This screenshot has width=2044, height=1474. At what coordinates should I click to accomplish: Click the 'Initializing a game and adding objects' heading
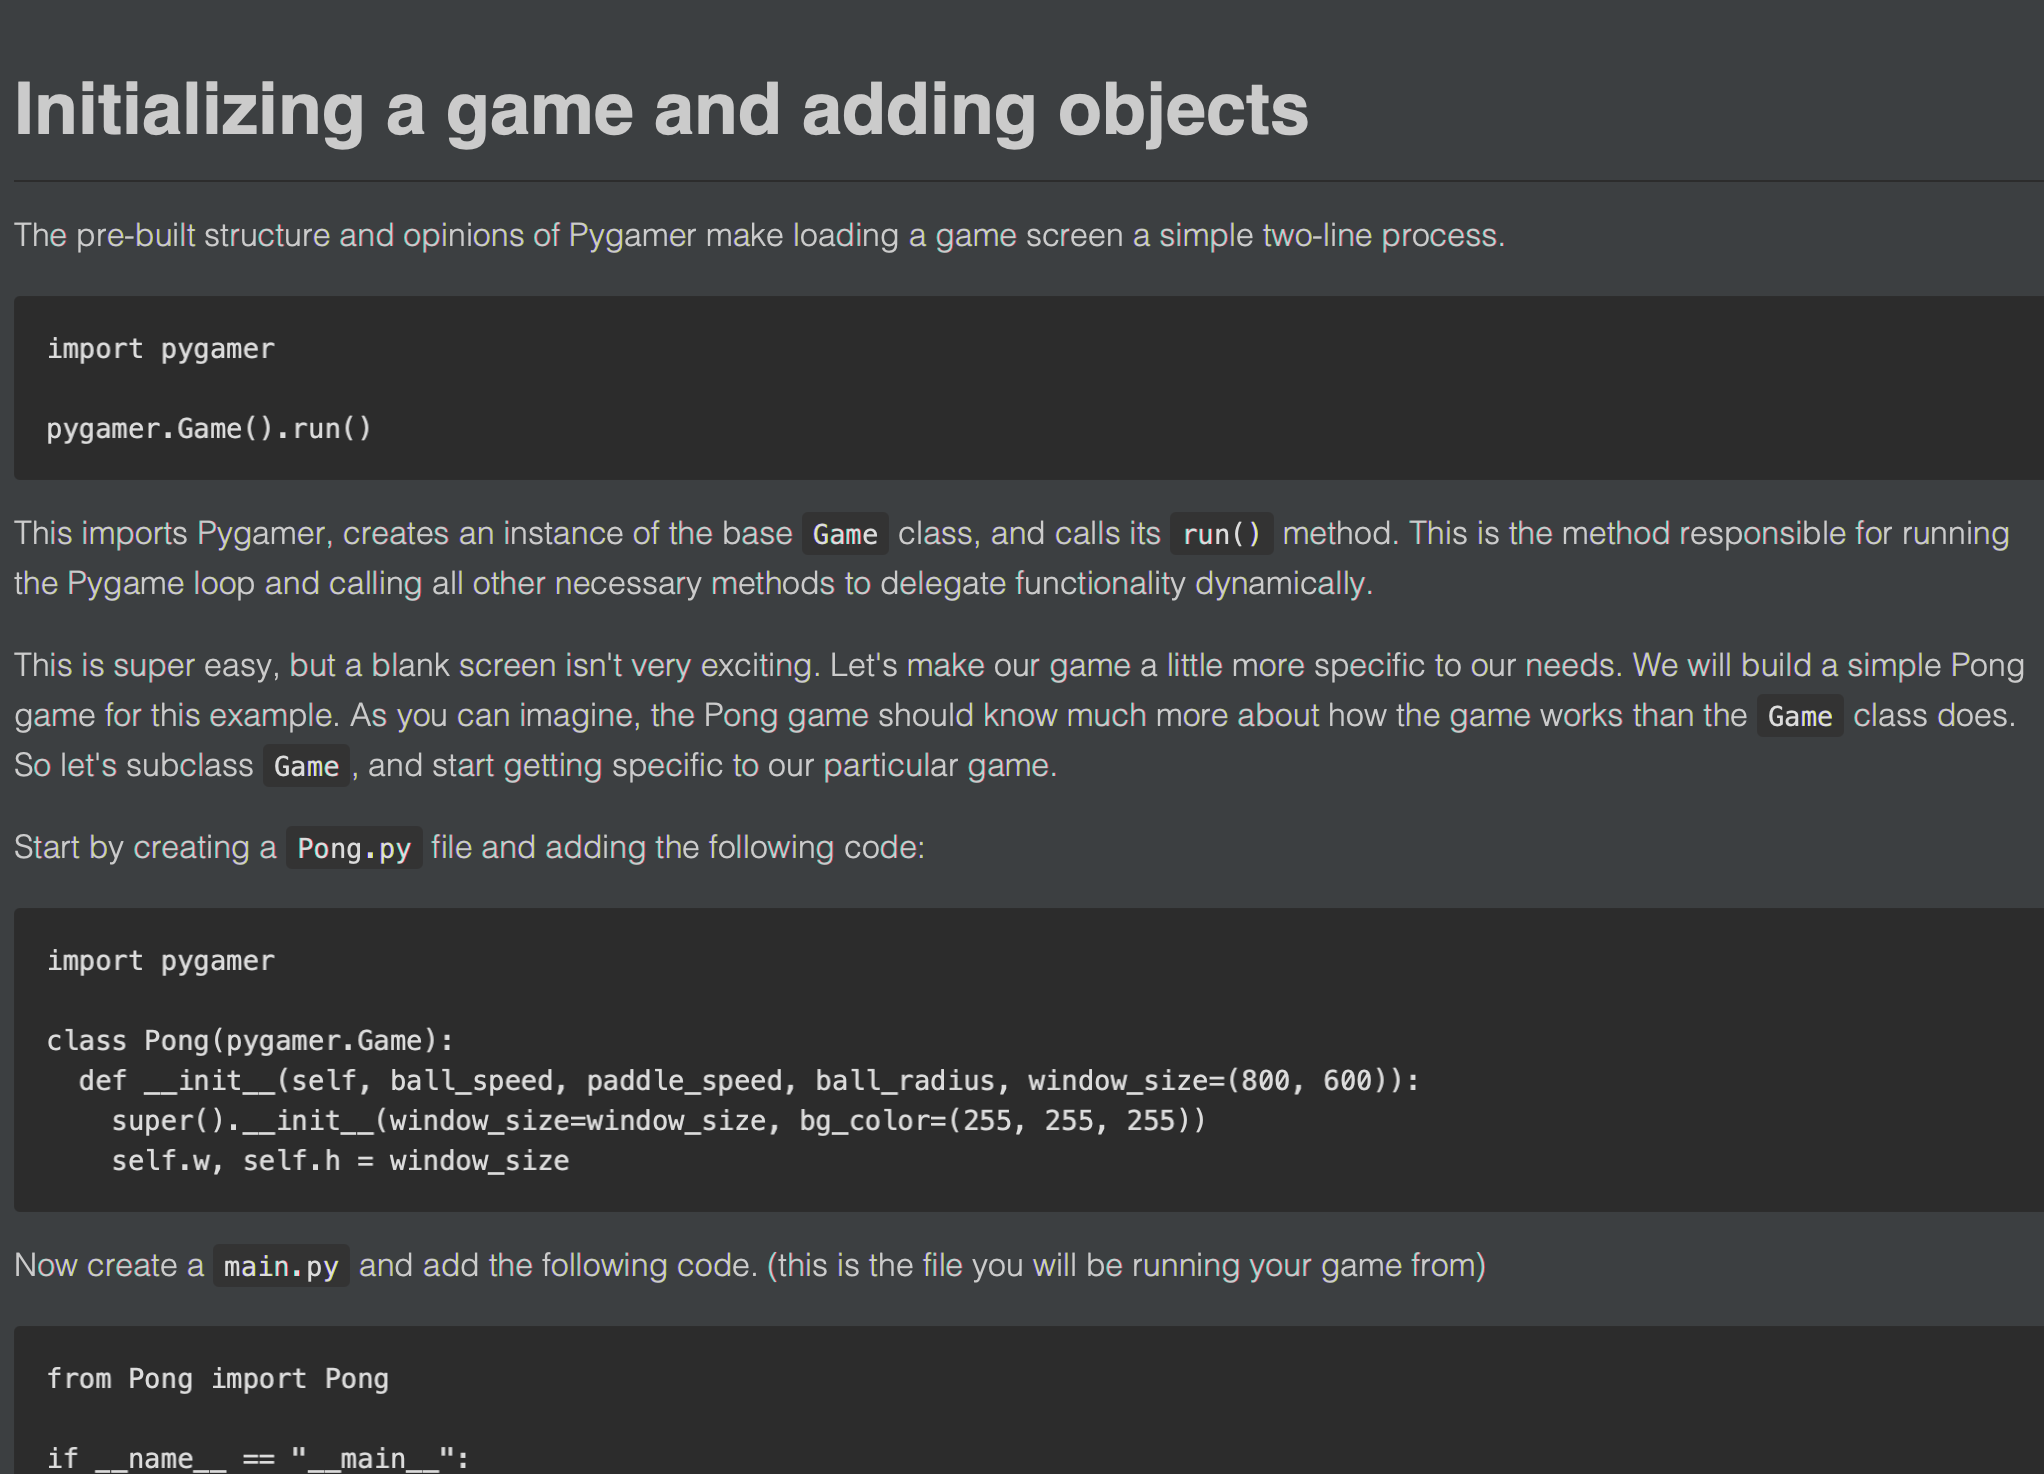pyautogui.click(x=660, y=110)
